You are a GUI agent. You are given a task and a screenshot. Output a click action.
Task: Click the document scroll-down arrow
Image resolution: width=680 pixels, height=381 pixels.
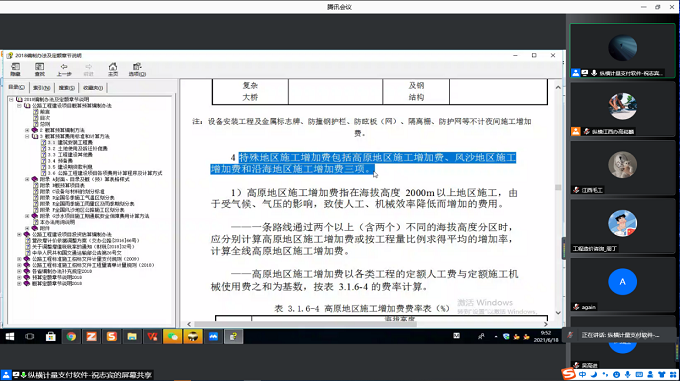tap(558, 313)
